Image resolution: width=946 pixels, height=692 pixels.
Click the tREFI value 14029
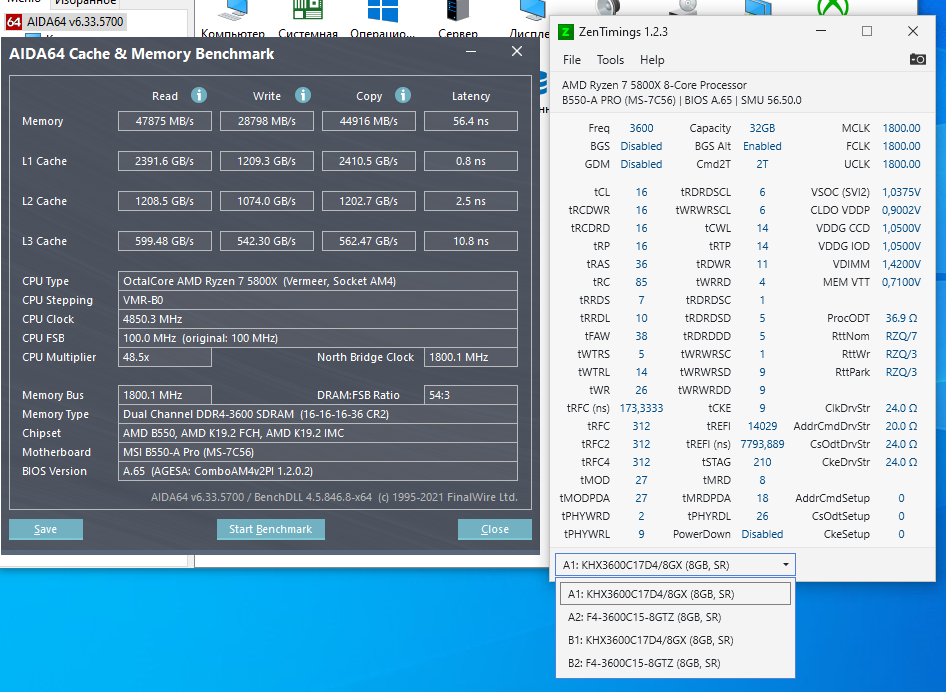point(762,426)
